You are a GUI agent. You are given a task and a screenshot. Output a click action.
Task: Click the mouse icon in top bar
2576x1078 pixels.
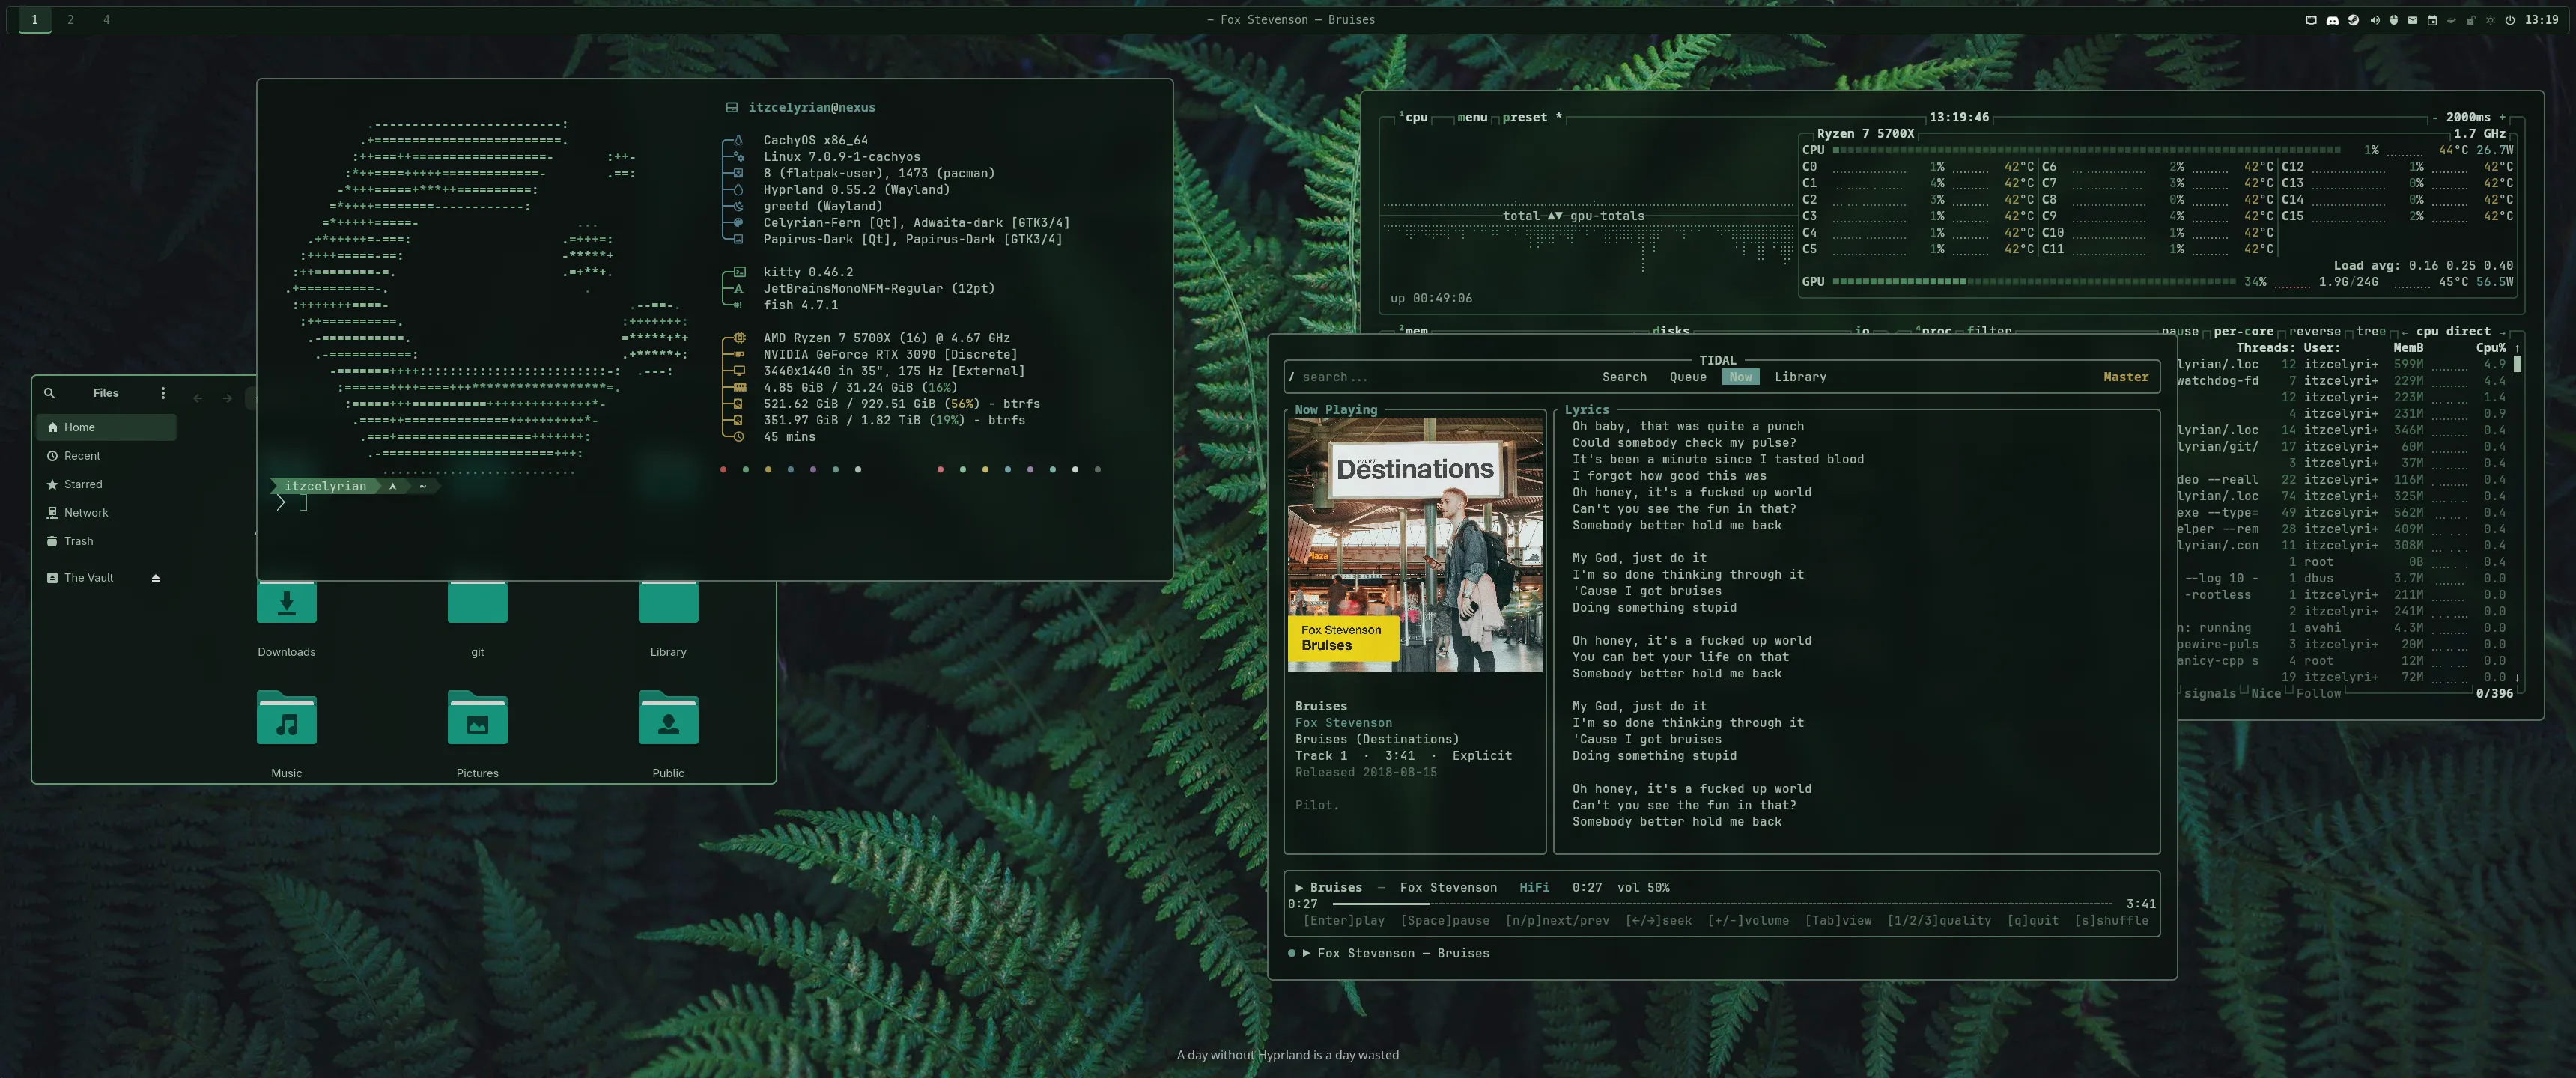2394,20
